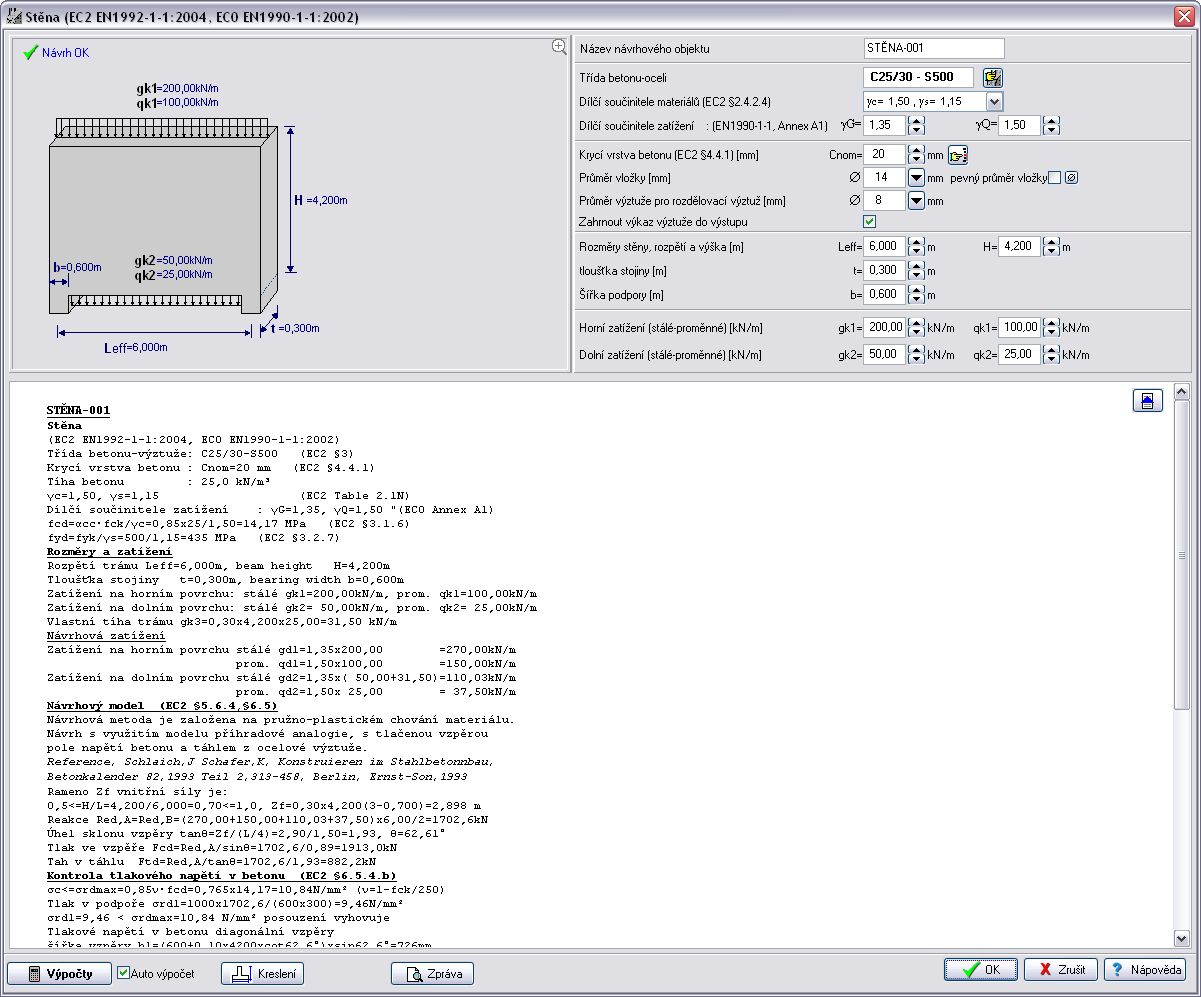1201x997 pixels.
Task: Click the Cnom cover stepper
Action: tap(916, 154)
